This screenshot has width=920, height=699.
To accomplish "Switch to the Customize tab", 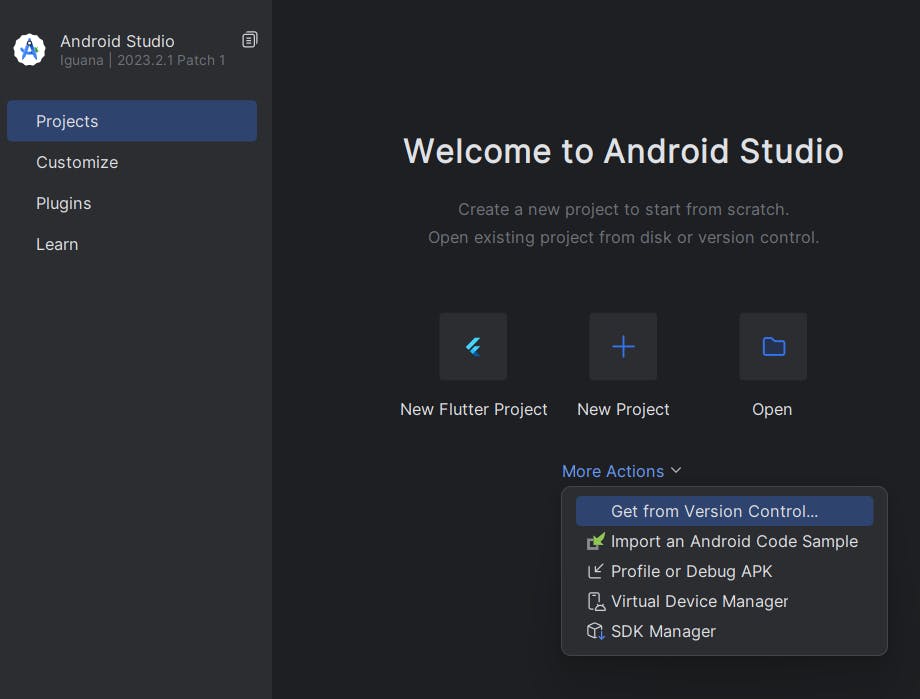I will click(77, 162).
